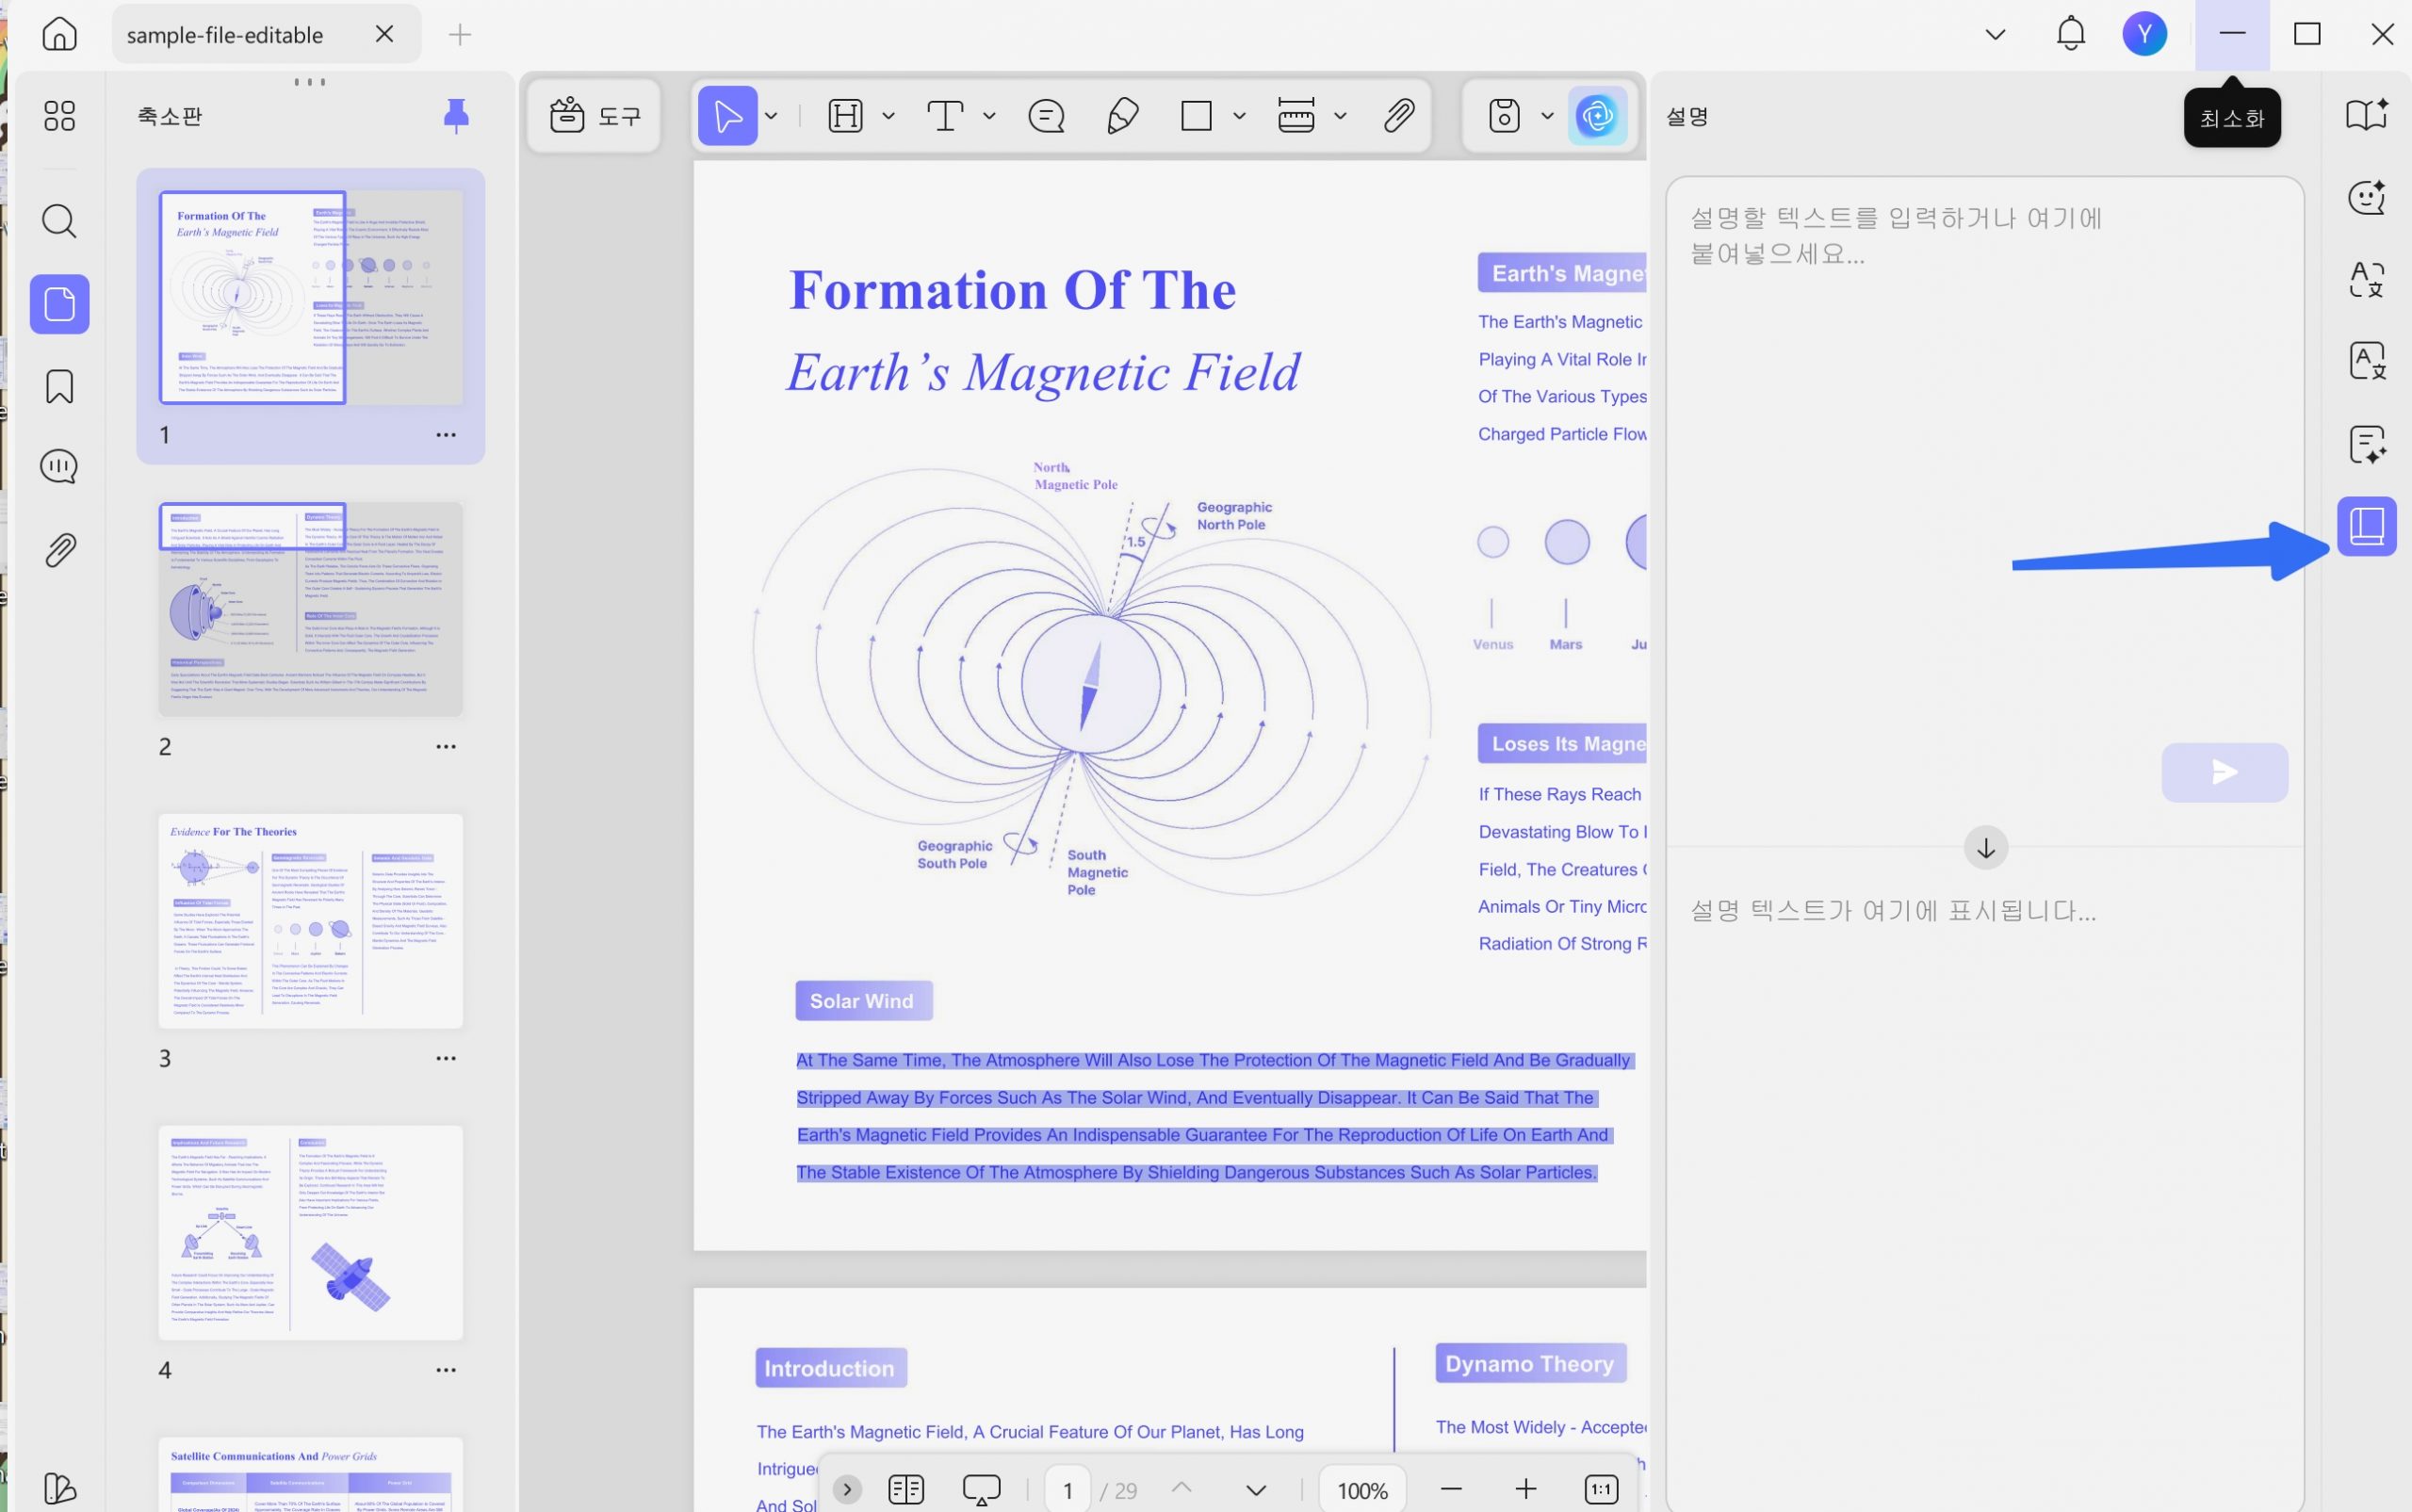Open the AI assistant icon in toolbar

click(x=1597, y=116)
